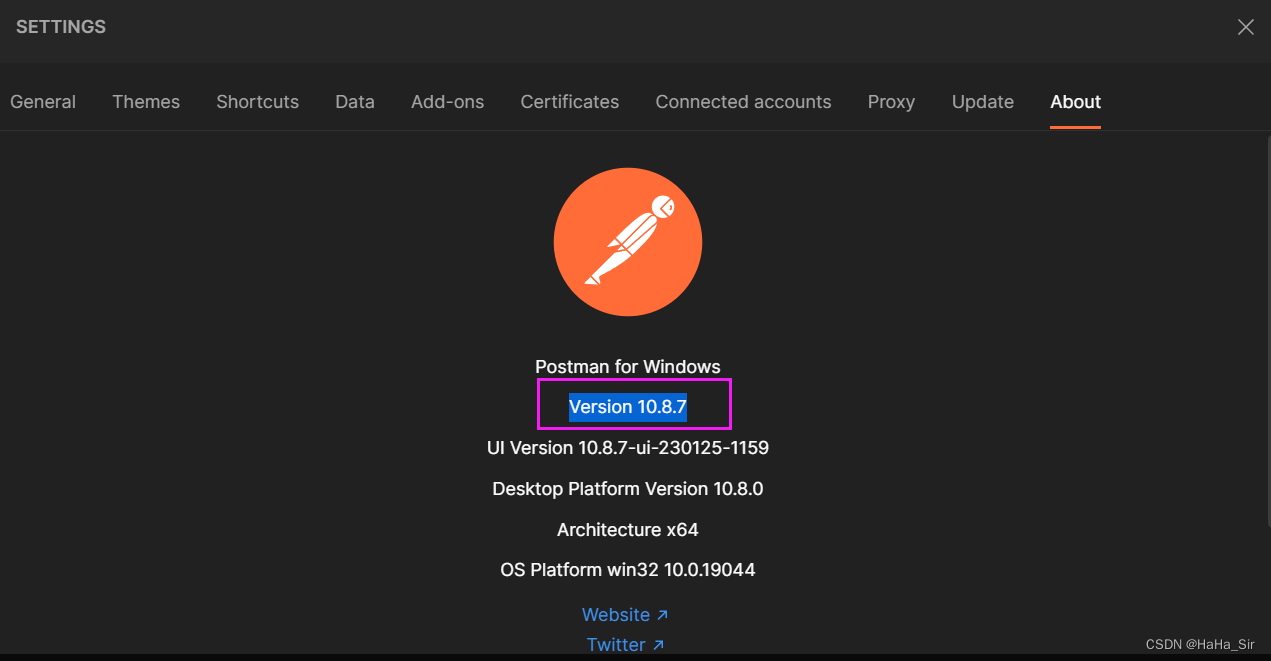1271x661 pixels.
Task: Open the Certificates tab
Action: 570,102
